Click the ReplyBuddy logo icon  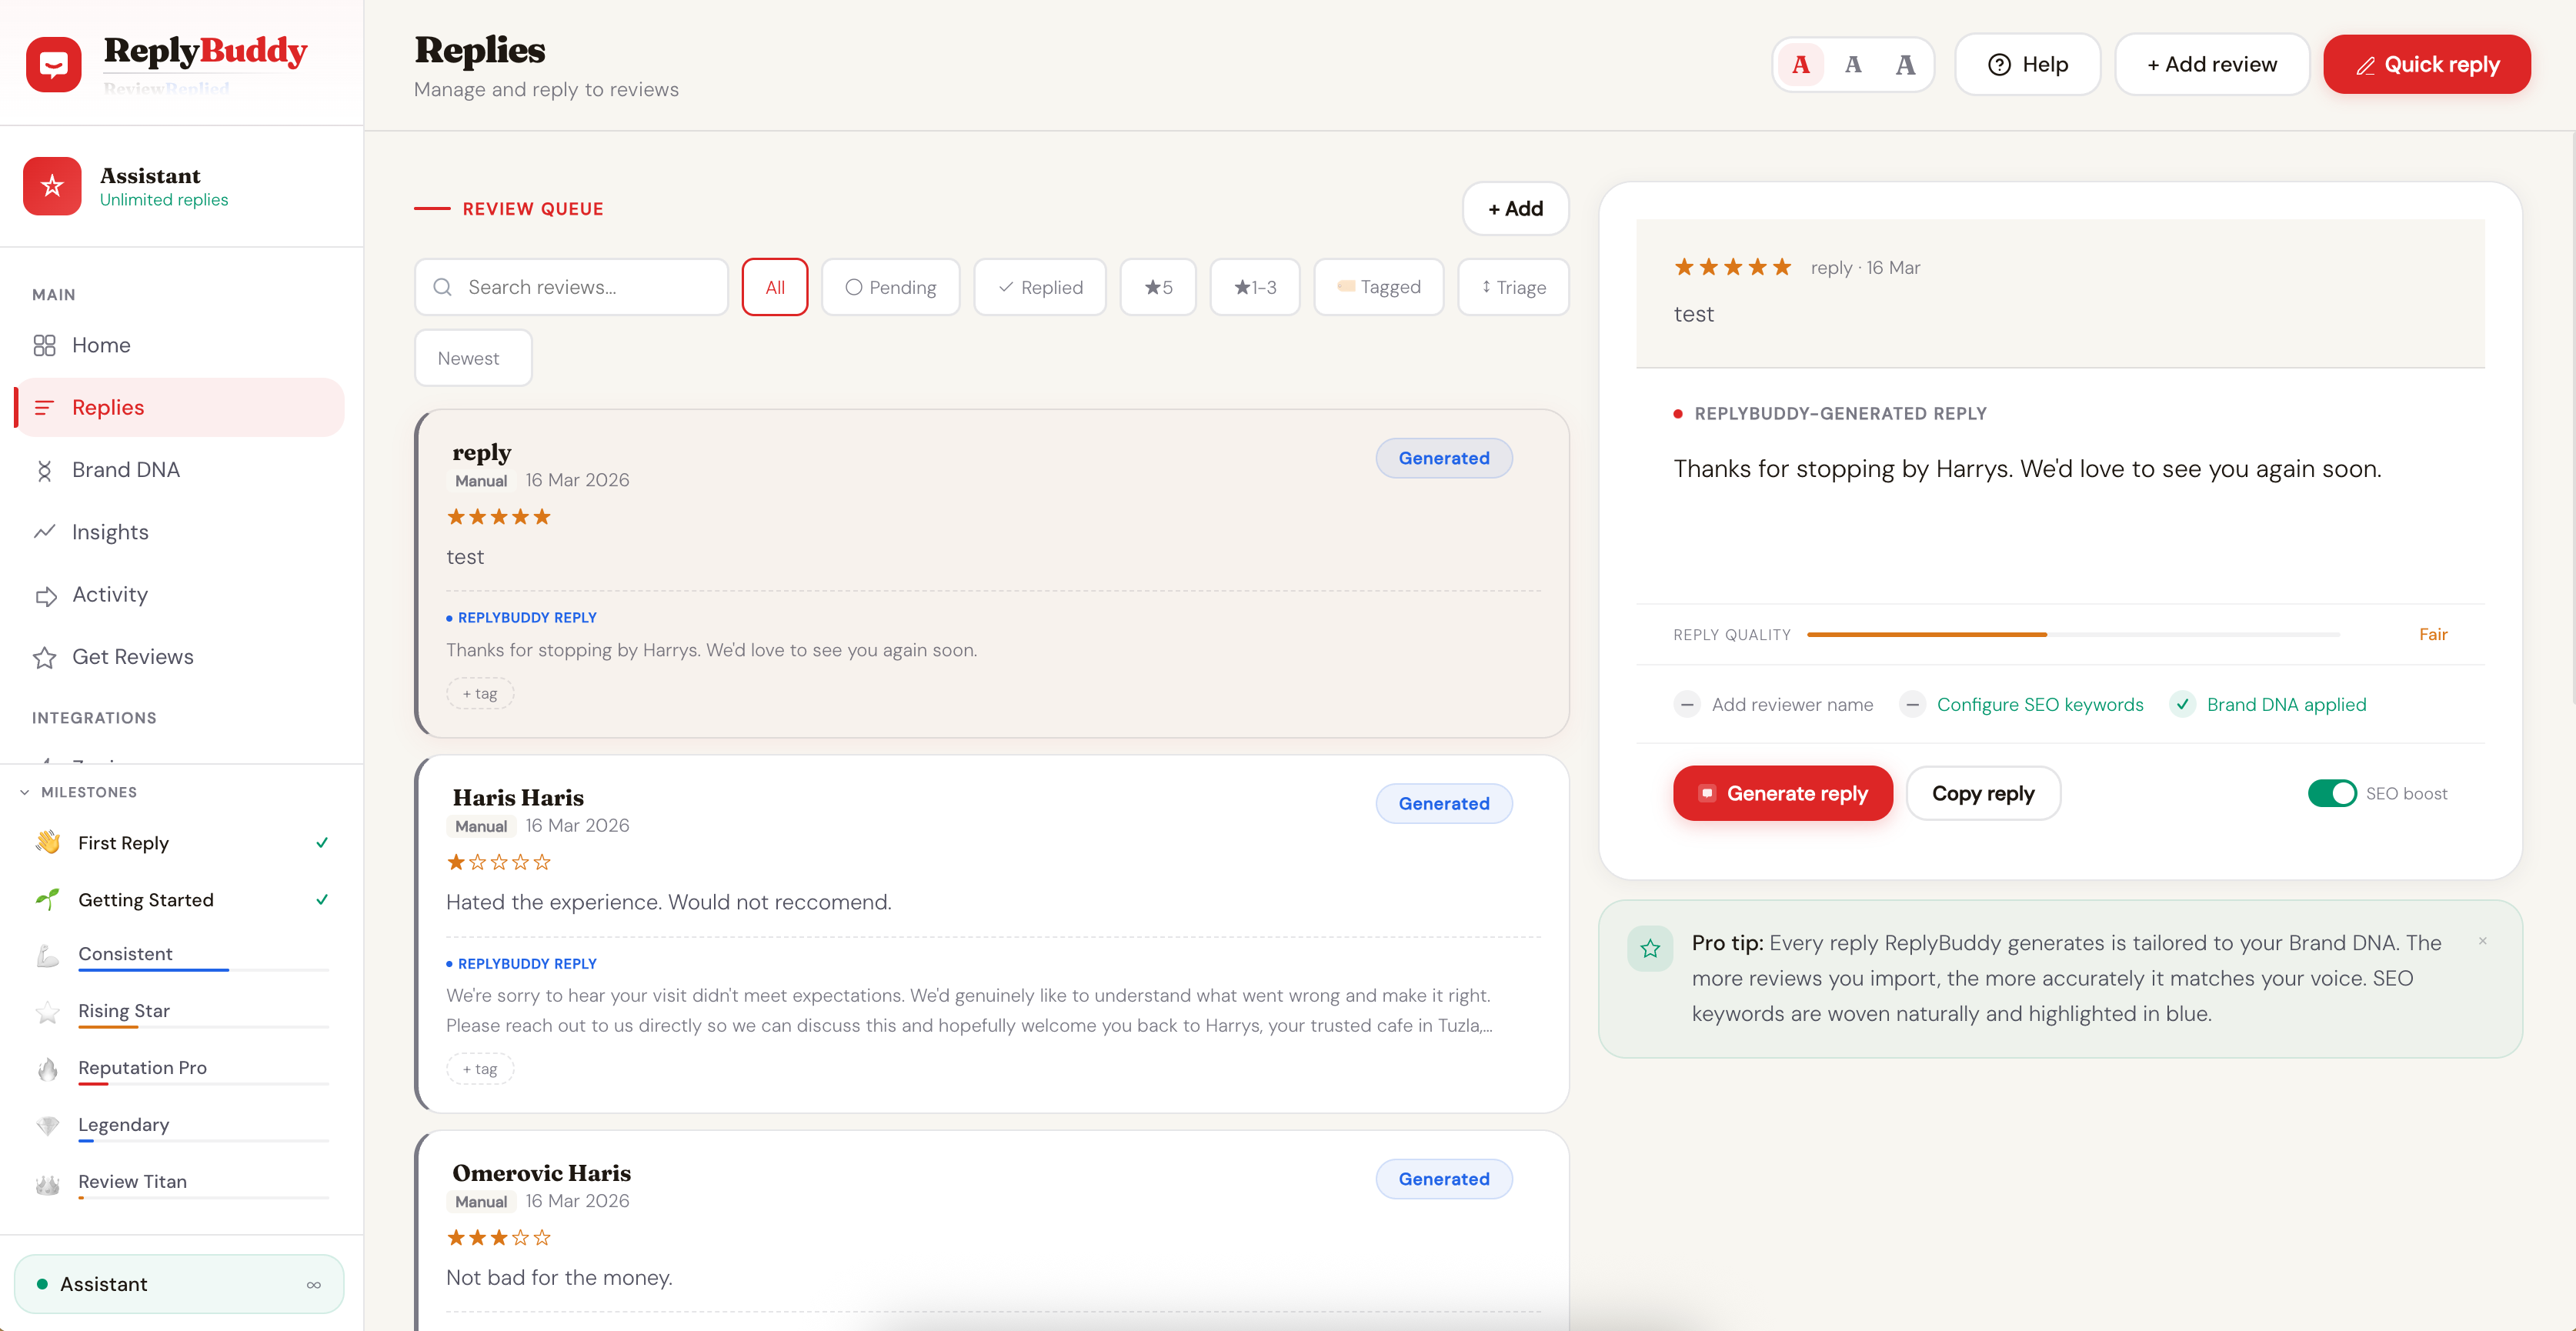pos(54,65)
